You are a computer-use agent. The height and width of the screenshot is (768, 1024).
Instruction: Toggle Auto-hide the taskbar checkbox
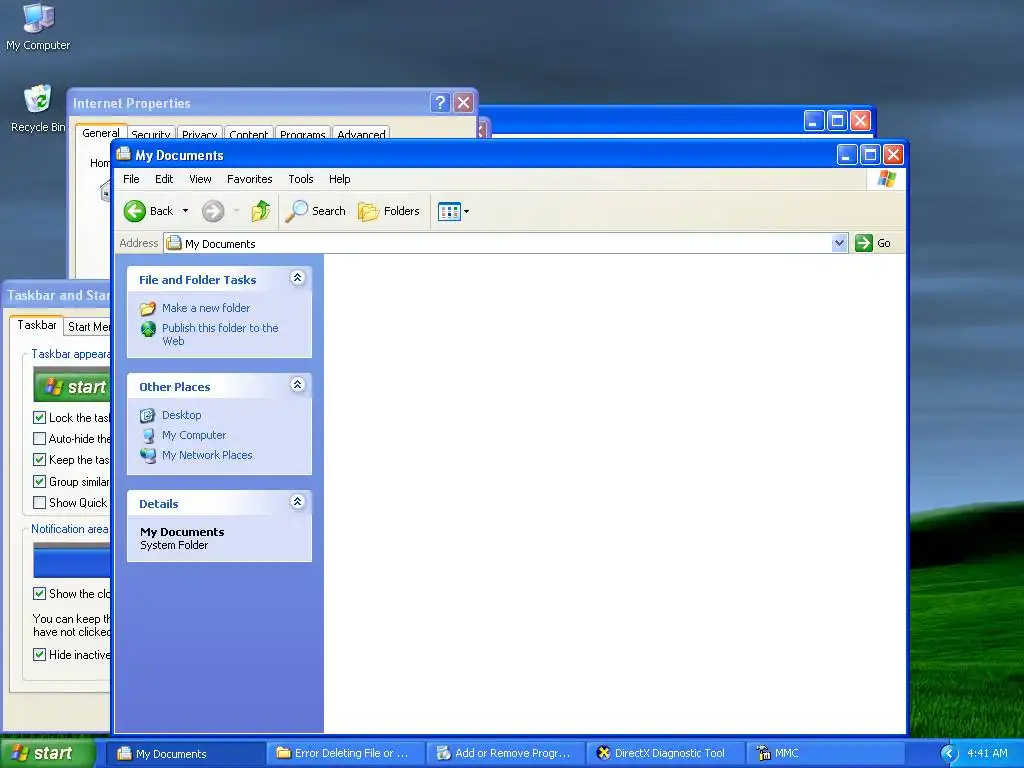[x=39, y=438]
